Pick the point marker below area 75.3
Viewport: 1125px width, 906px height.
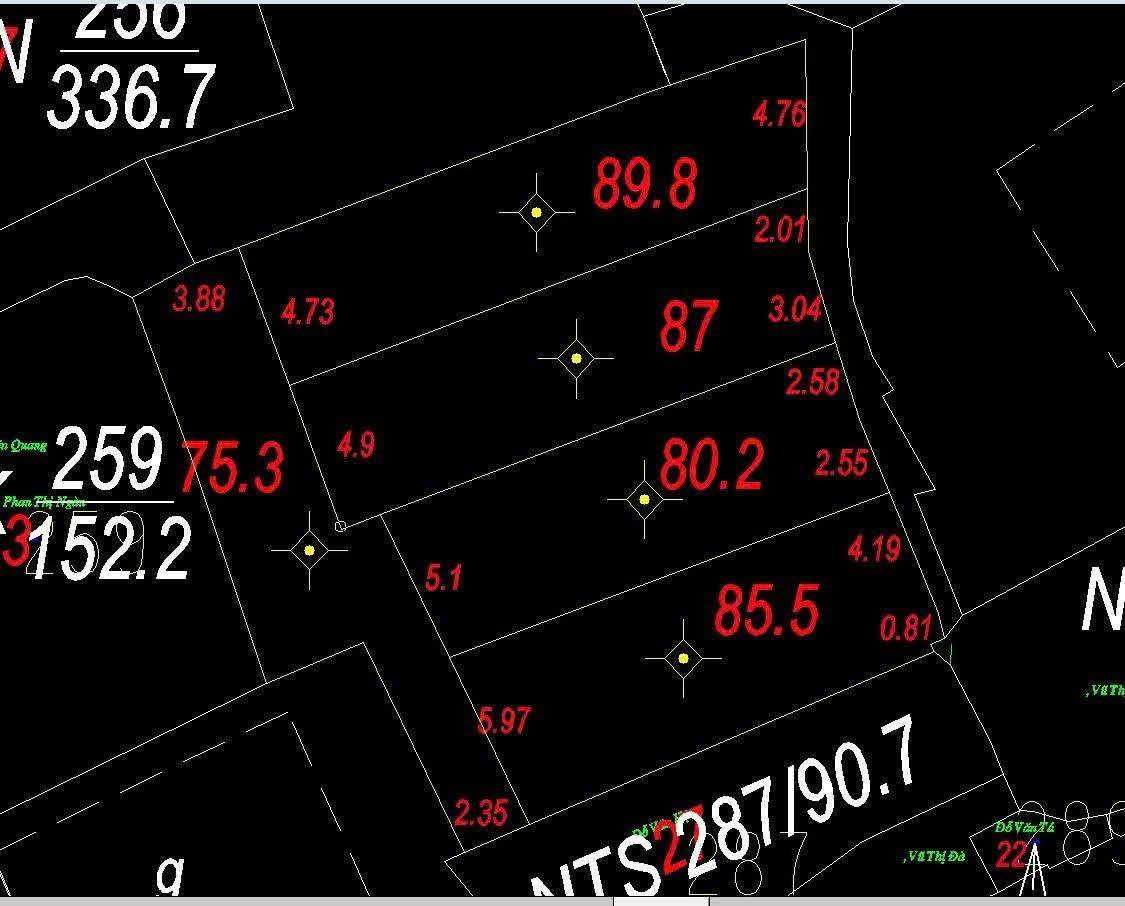[310, 550]
